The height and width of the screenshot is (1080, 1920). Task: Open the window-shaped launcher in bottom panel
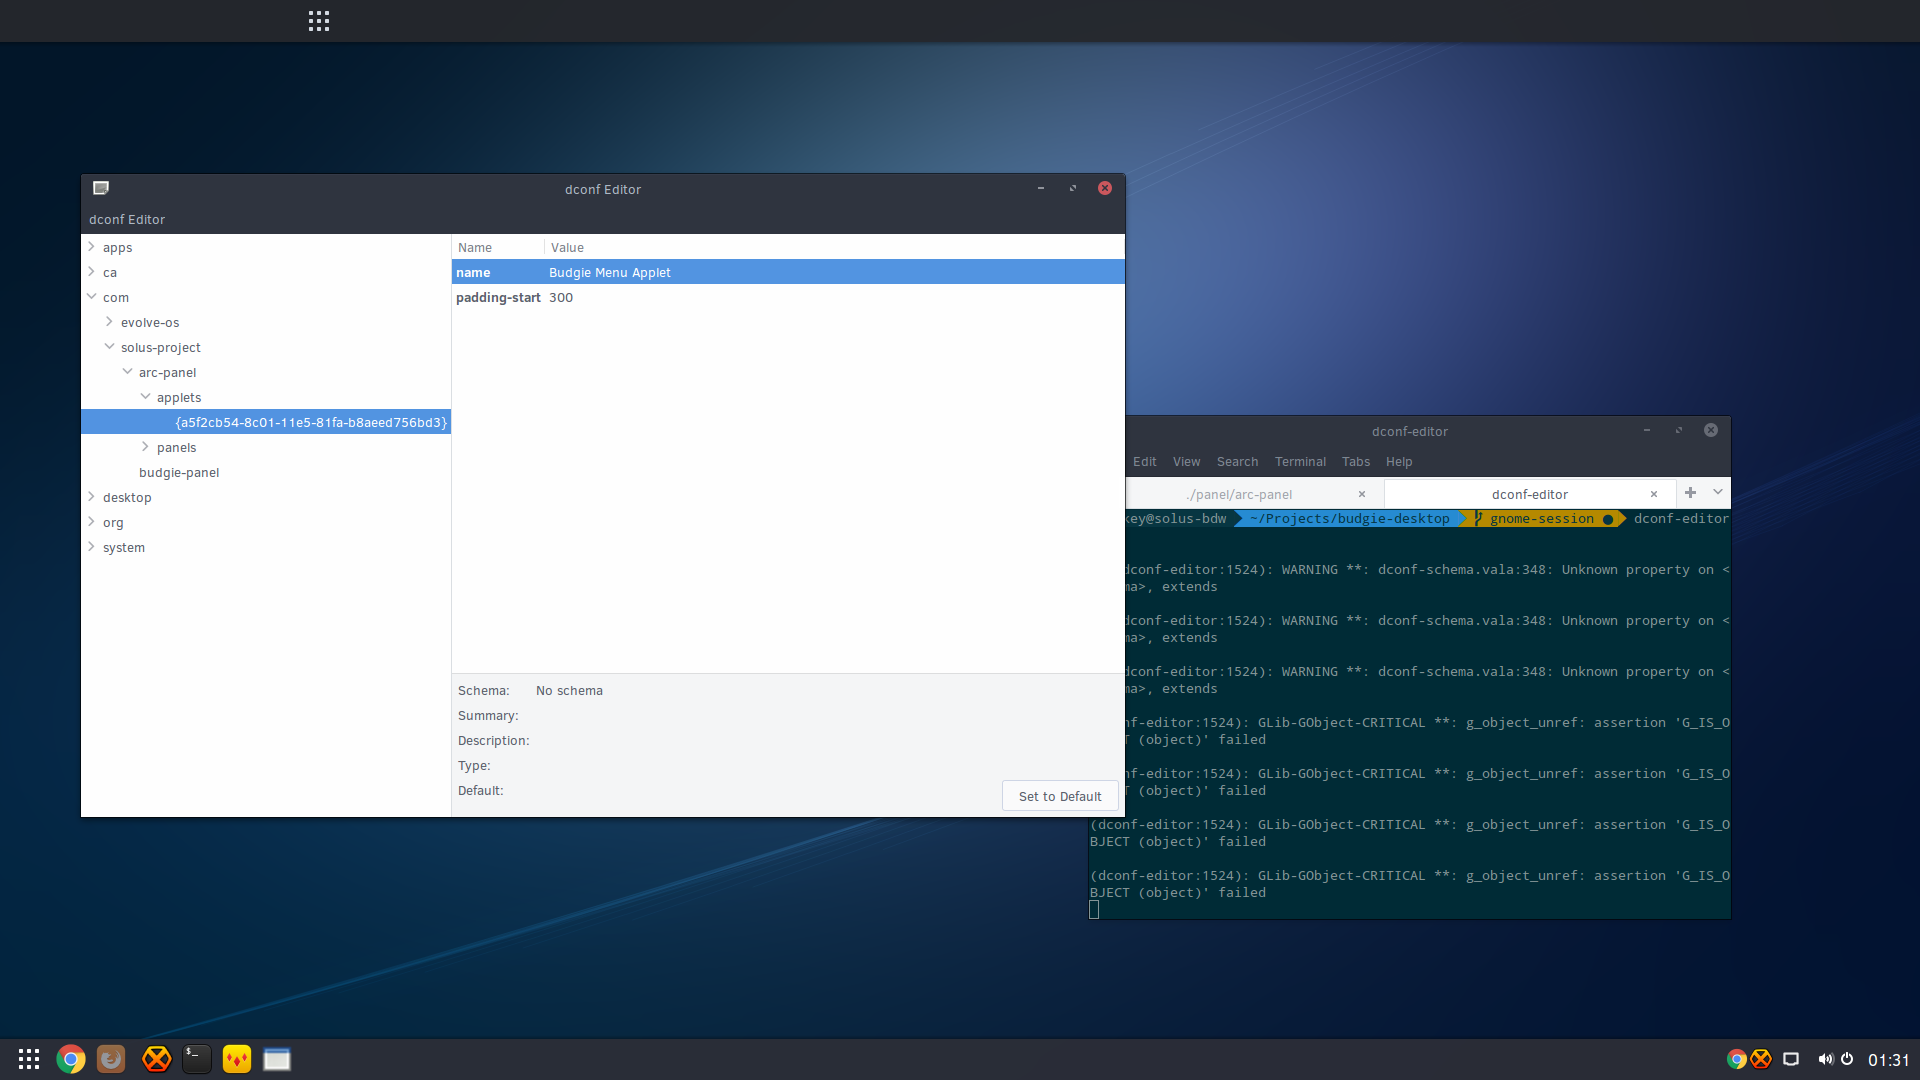pos(277,1059)
